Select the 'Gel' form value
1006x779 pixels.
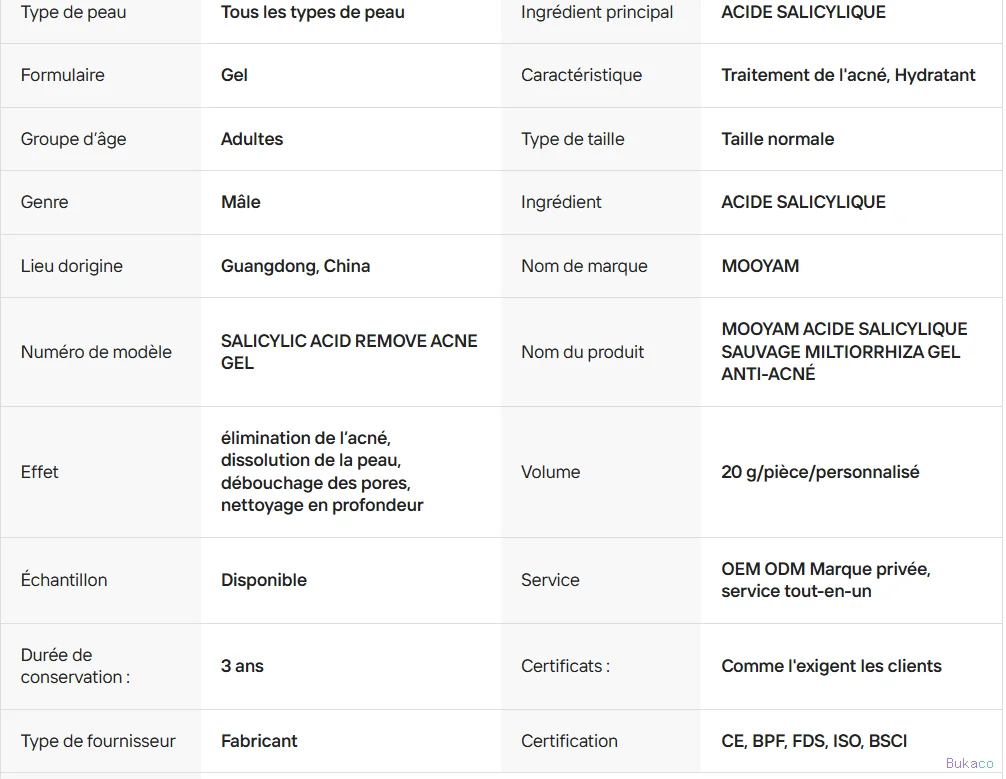tap(234, 75)
